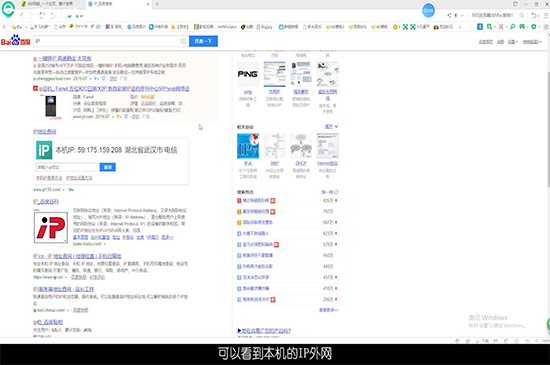
Task: Click the red iP encyclopedia thumbnail
Action: click(x=51, y=228)
